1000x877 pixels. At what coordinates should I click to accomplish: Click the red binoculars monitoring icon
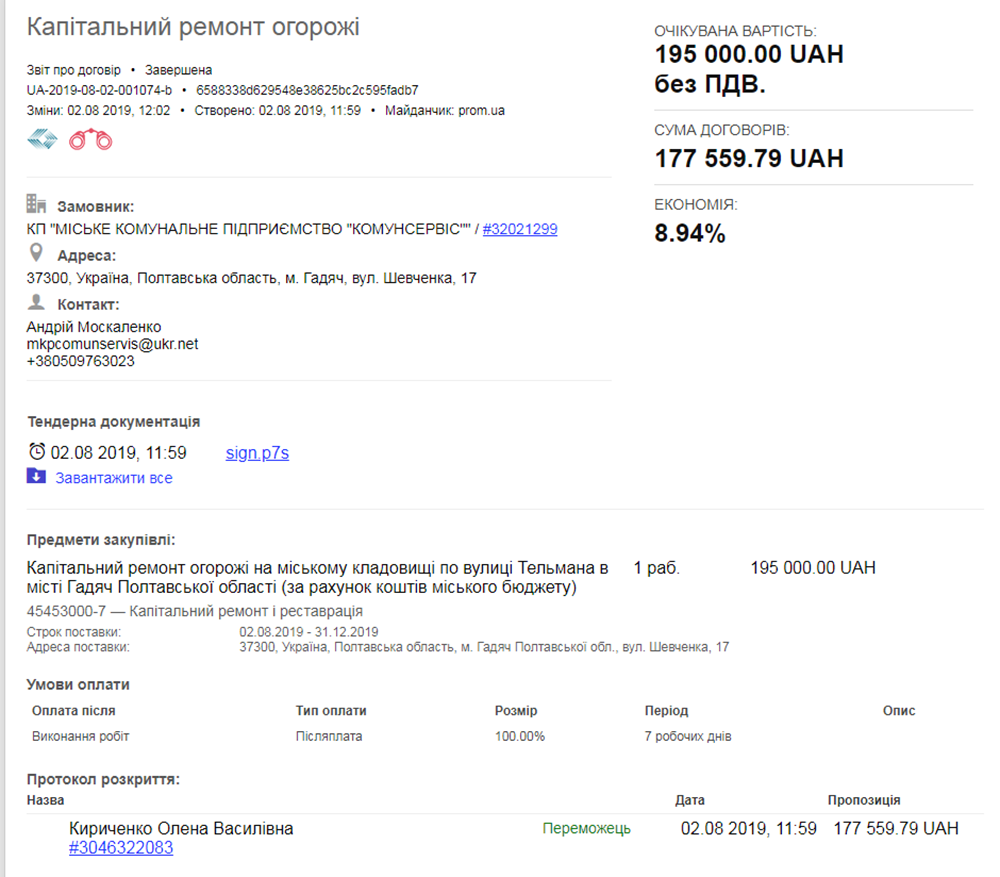[90, 140]
